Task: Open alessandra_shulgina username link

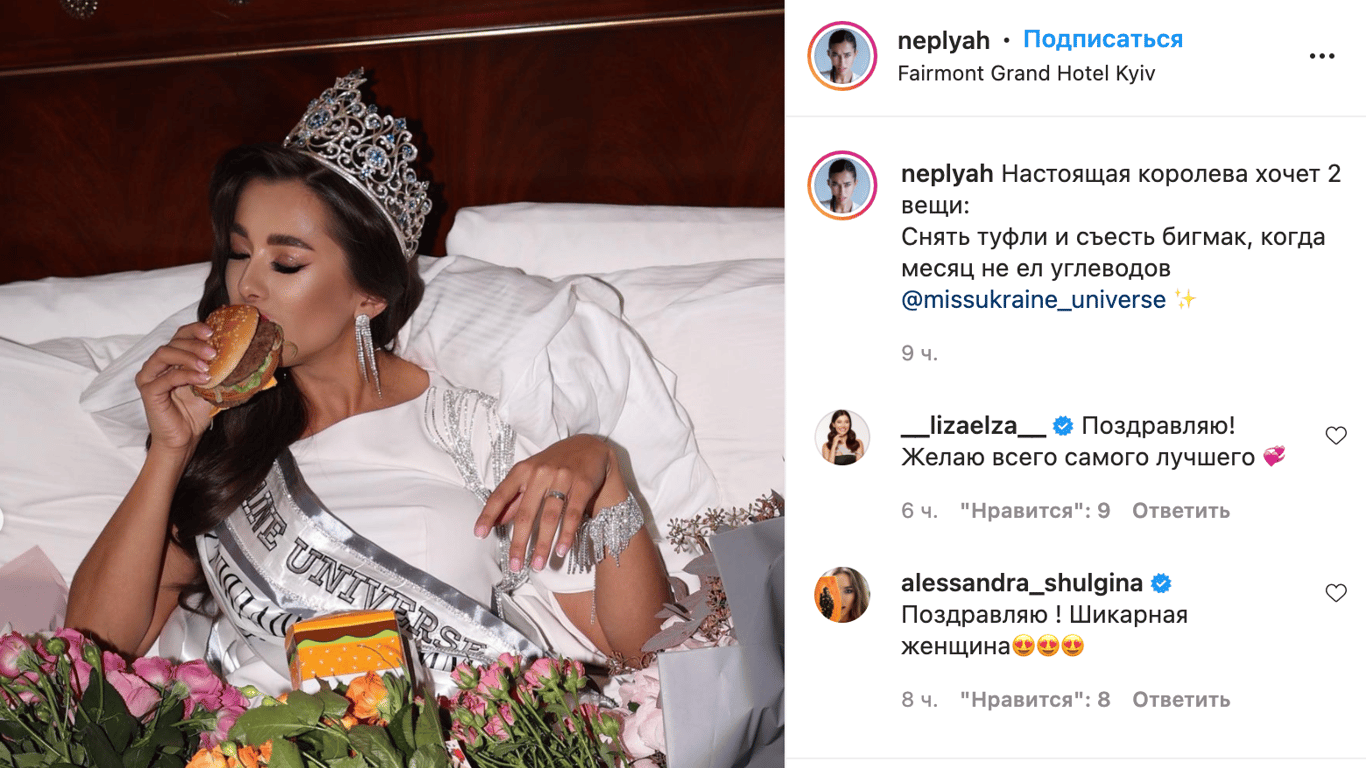Action: (1023, 583)
